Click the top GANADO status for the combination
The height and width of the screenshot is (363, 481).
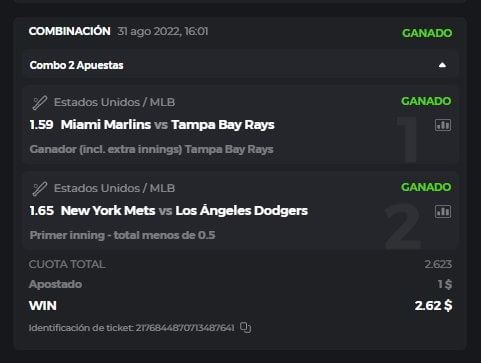click(427, 33)
